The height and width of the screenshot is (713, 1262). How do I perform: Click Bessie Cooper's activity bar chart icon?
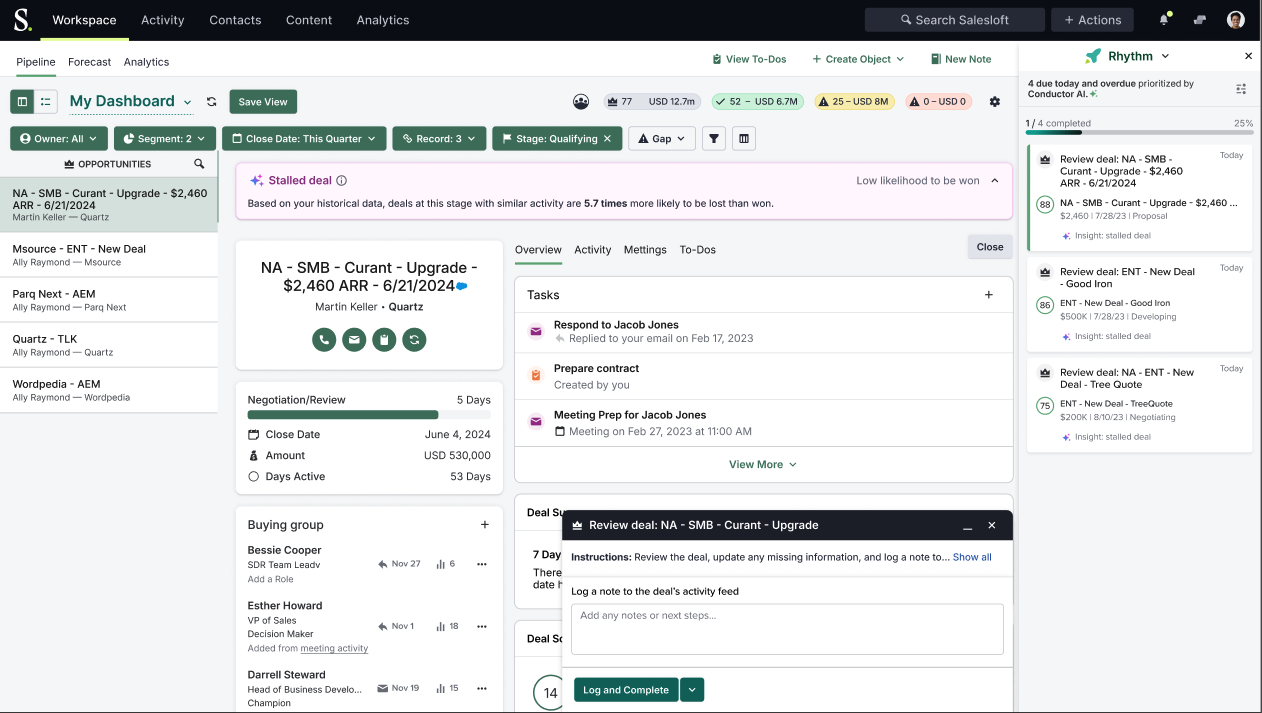point(440,564)
